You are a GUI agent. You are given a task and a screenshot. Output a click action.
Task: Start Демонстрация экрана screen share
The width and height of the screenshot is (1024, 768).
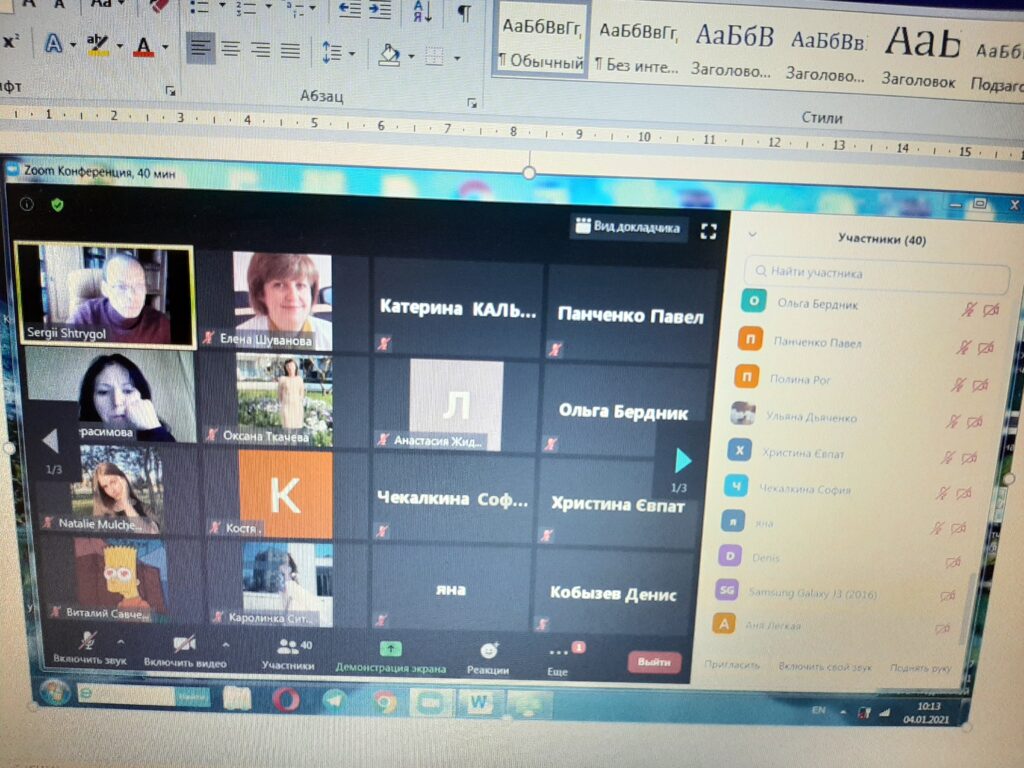click(391, 658)
